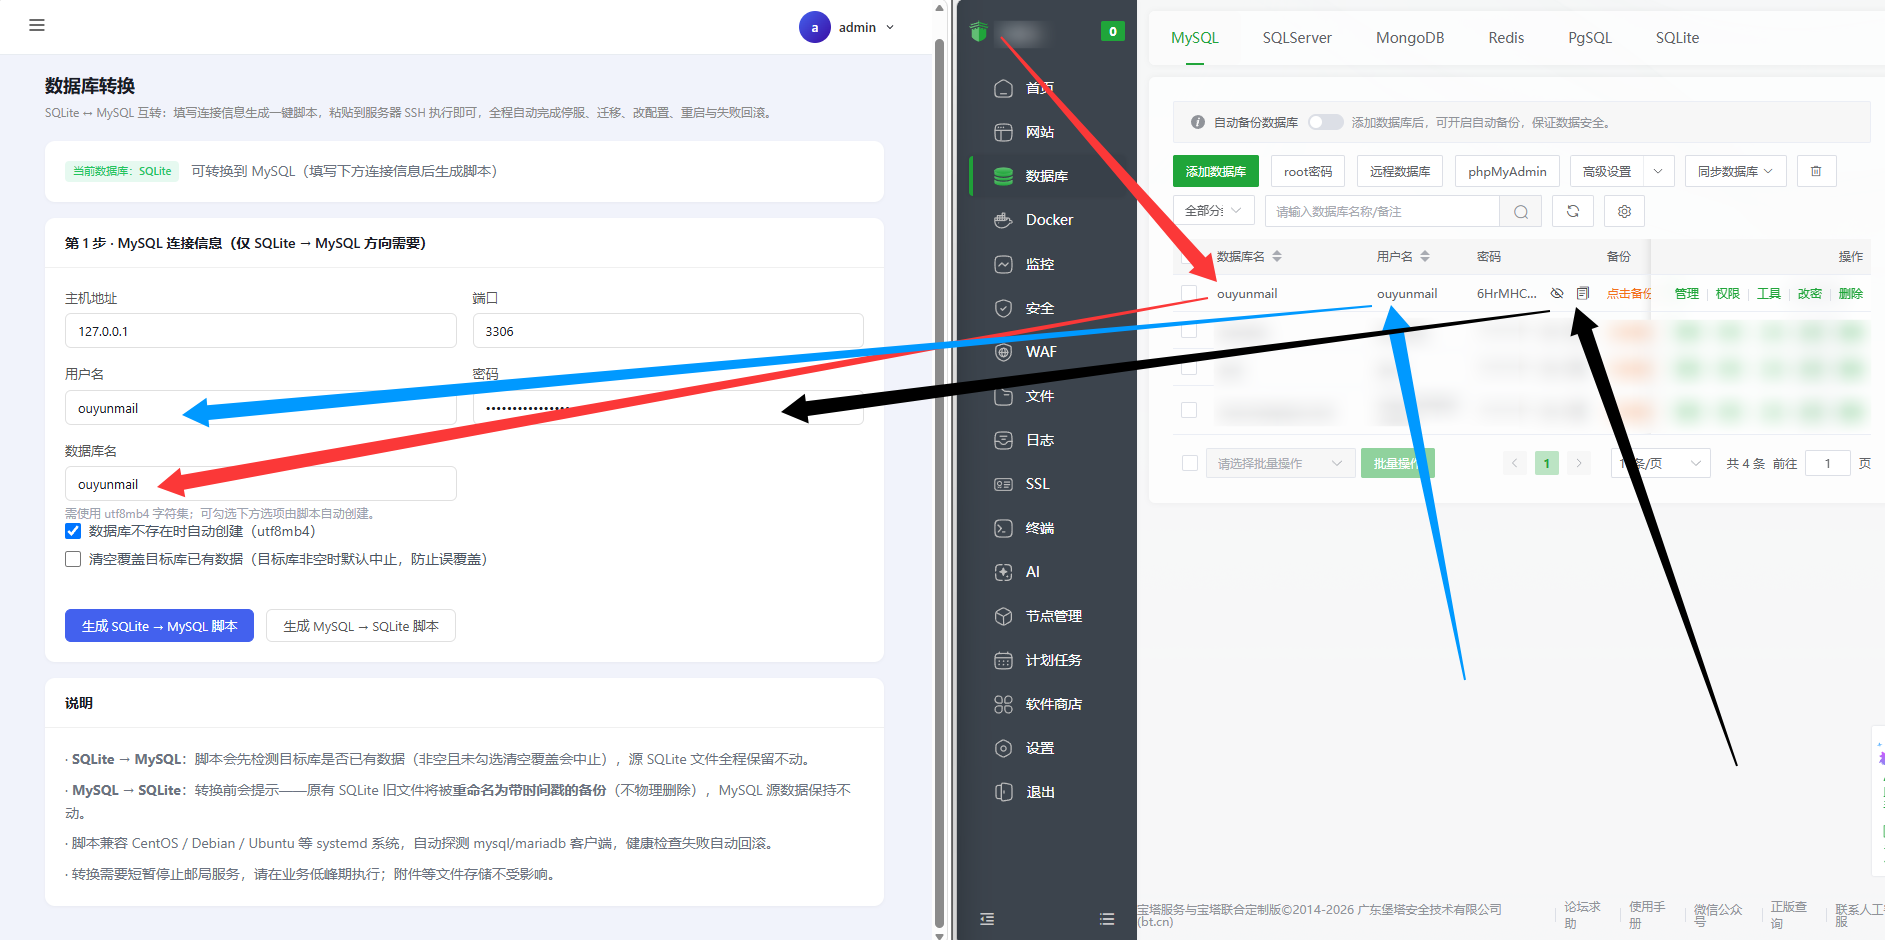The width and height of the screenshot is (1885, 940).
Task: Toggle the auto backup database switch
Action: click(x=1325, y=122)
